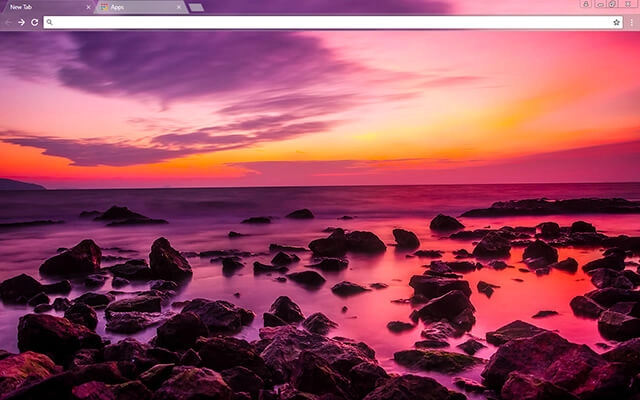640x400 pixels.
Task: Open a new tab with the new-tab button
Action: click(x=196, y=7)
